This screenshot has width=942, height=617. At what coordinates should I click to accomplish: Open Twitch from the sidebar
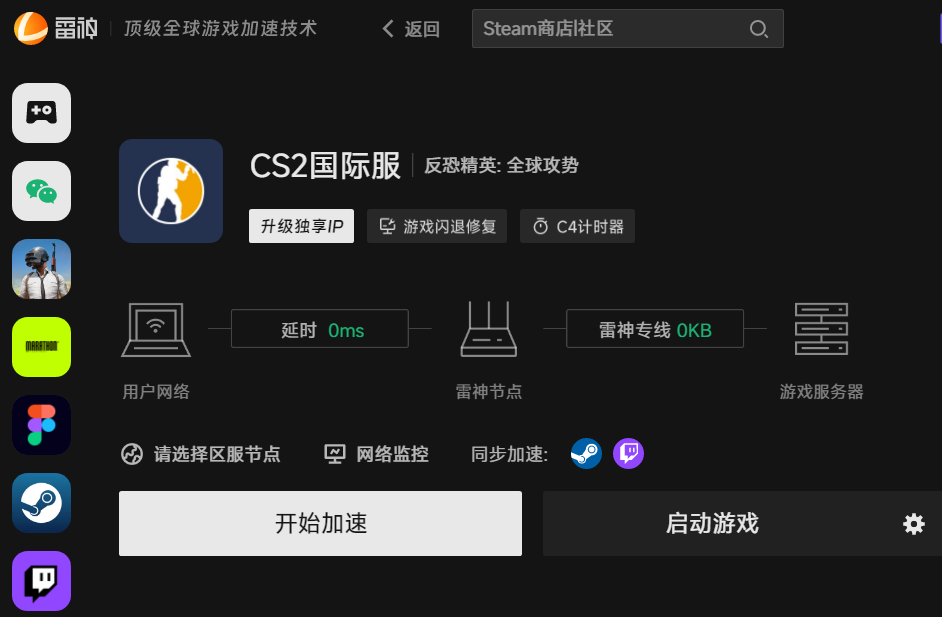click(41, 581)
